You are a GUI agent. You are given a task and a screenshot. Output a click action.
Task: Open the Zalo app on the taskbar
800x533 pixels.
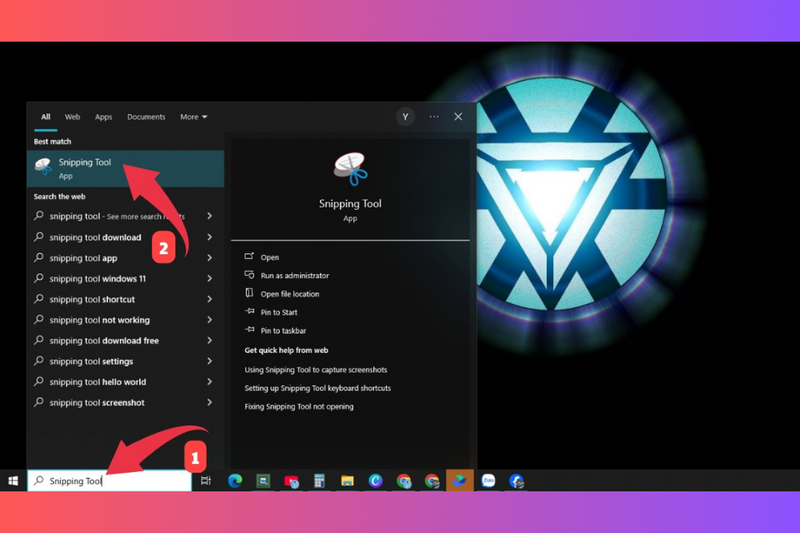(488, 480)
